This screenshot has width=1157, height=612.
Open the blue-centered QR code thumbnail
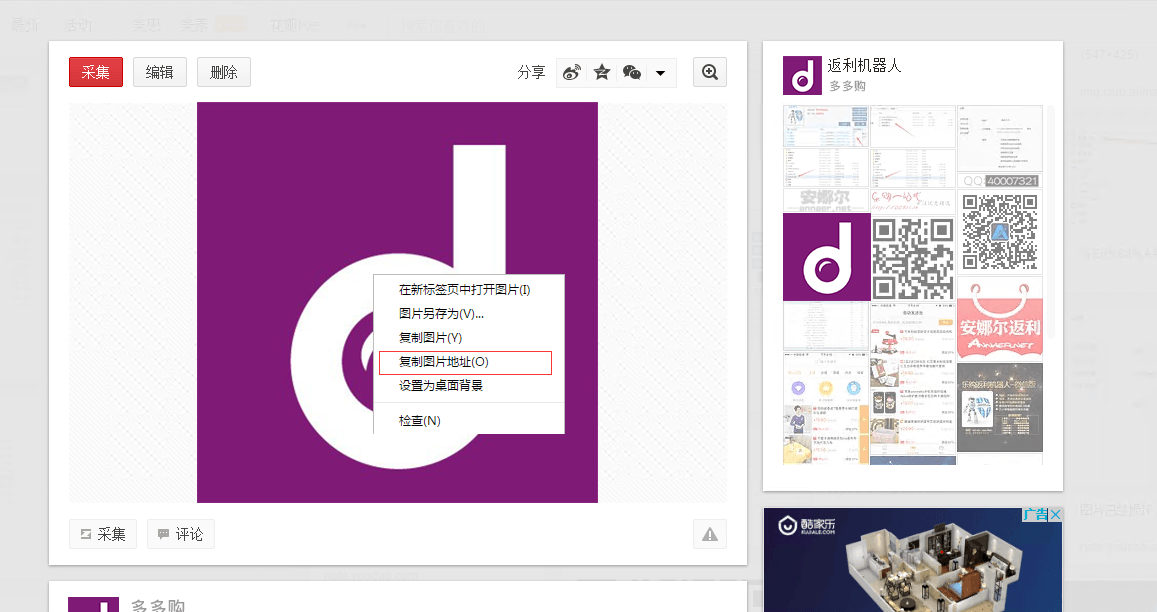click(1000, 233)
